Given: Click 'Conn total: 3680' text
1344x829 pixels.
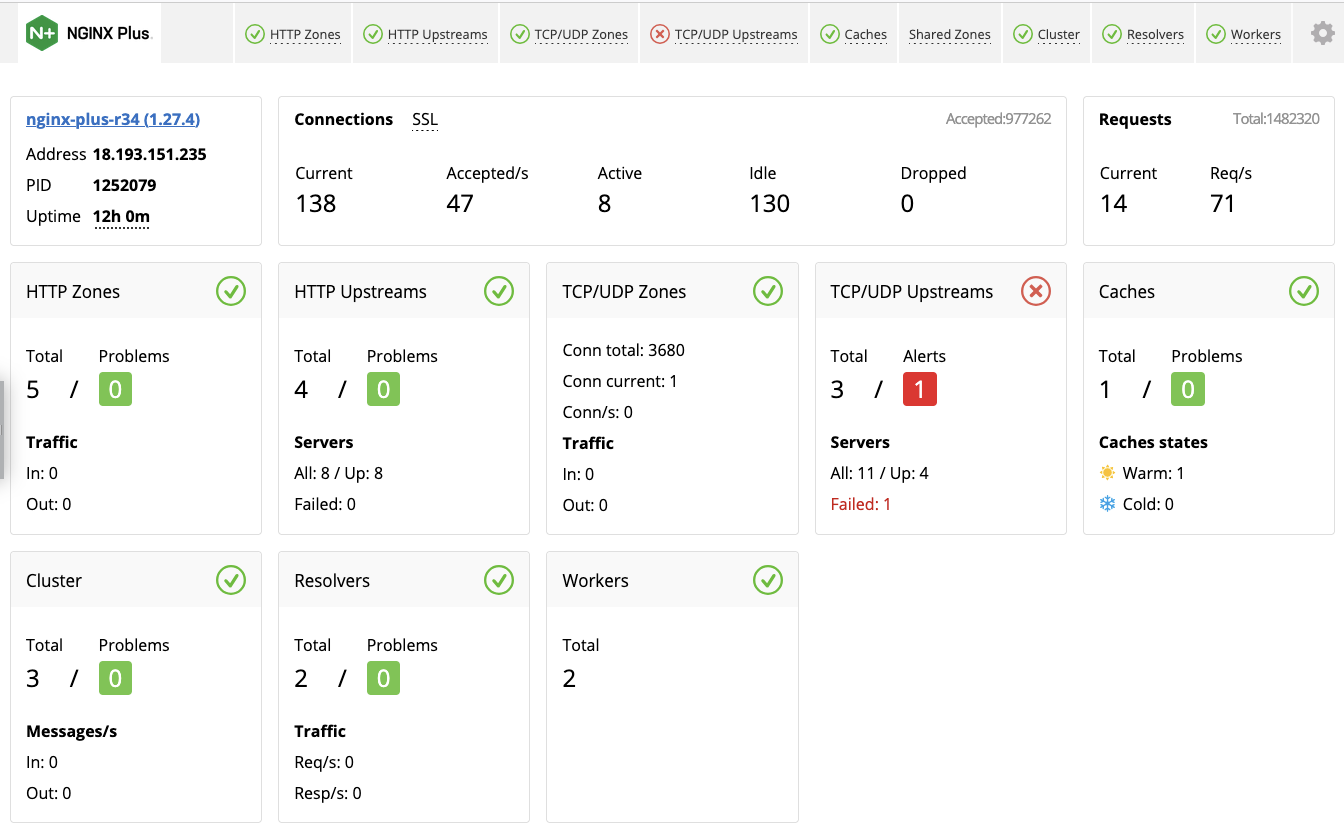Looking at the screenshot, I should pyautogui.click(x=624, y=350).
